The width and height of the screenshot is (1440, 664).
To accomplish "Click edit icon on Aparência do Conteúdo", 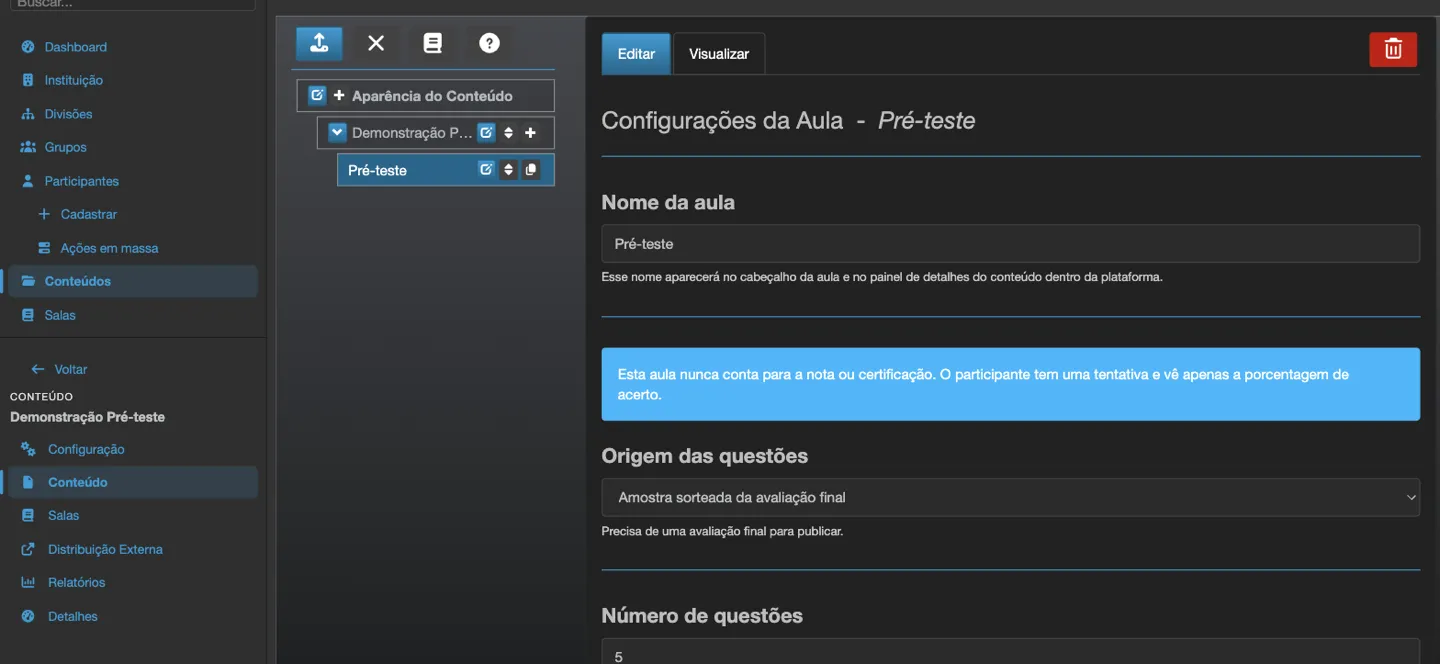I will click(x=317, y=95).
